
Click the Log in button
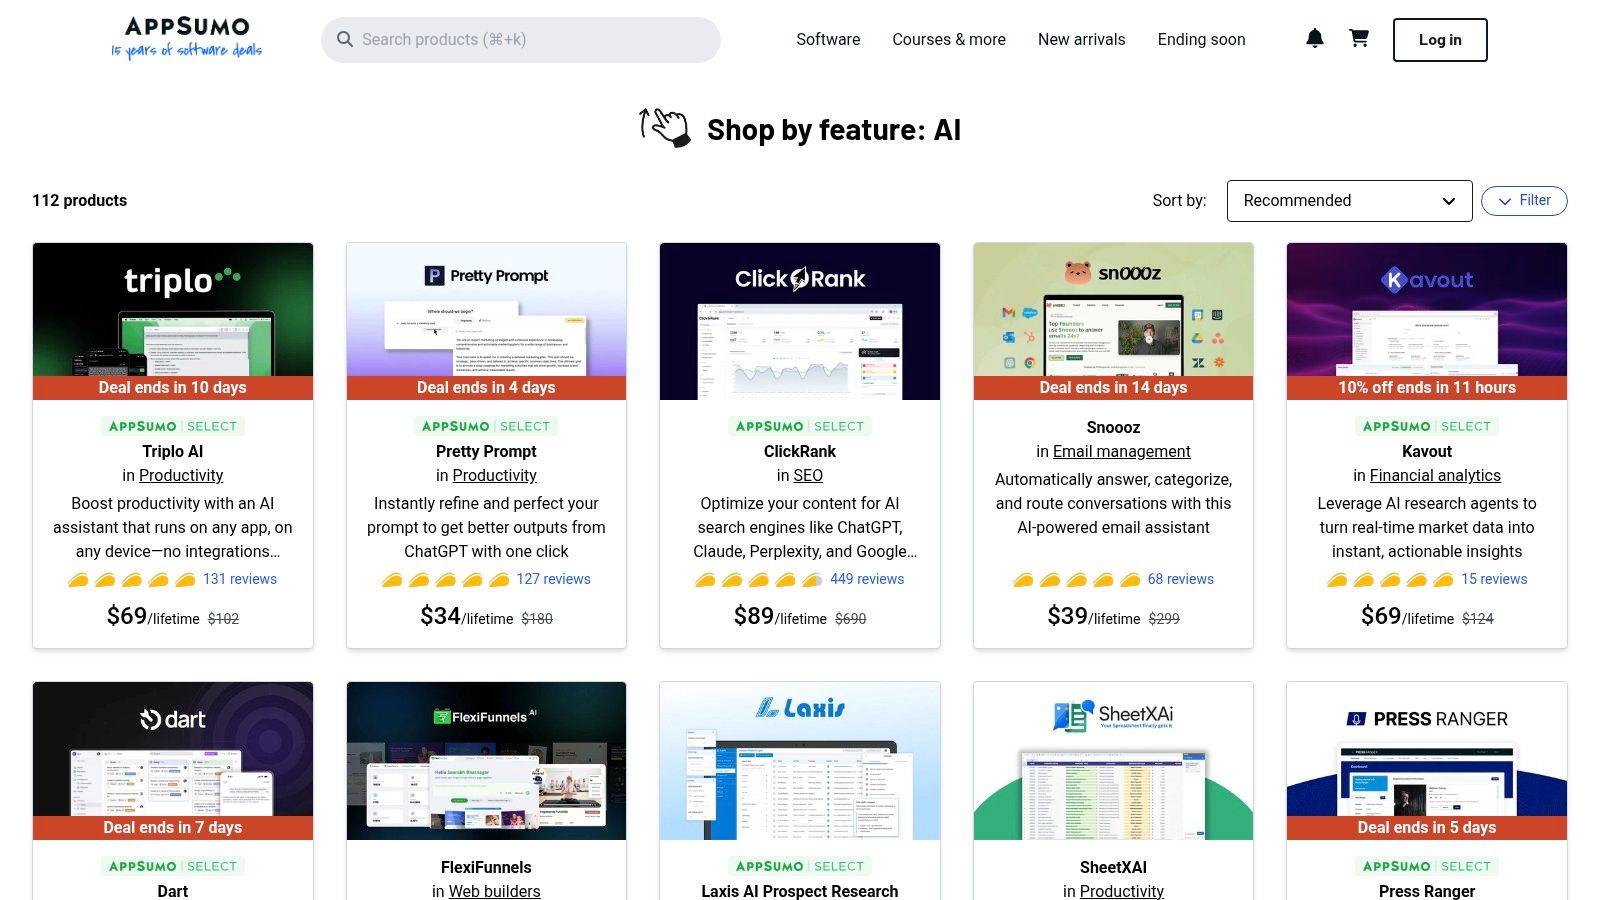click(x=1439, y=40)
